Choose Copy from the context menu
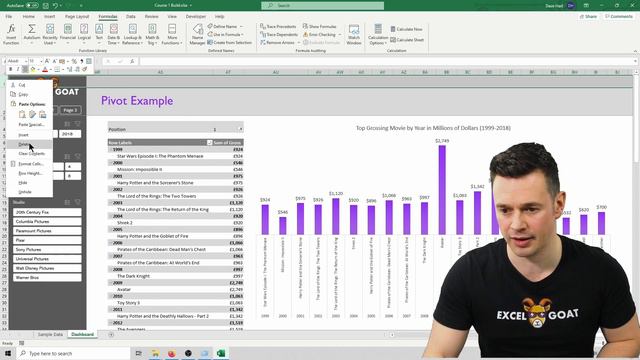Image resolution: width=640 pixels, height=360 pixels. pyautogui.click(x=29, y=94)
